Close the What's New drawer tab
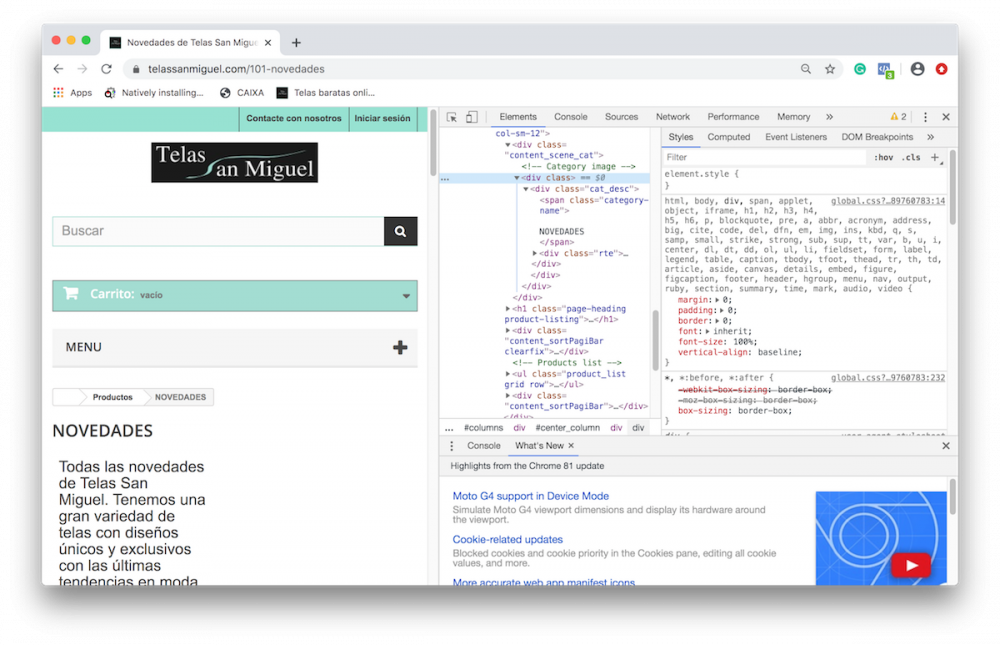This screenshot has width=1000, height=645. 571,446
